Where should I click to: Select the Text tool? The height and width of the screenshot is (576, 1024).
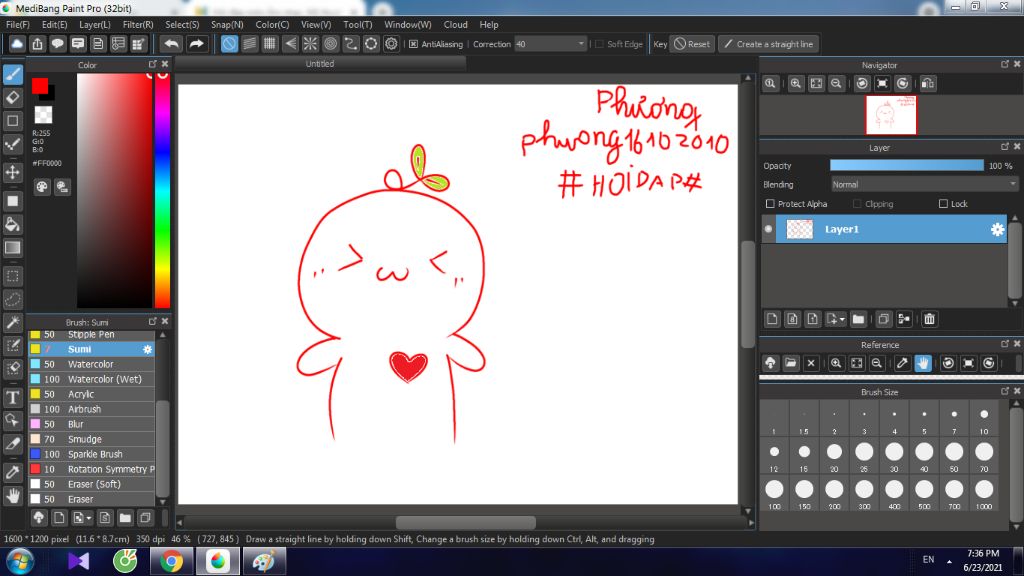point(12,397)
